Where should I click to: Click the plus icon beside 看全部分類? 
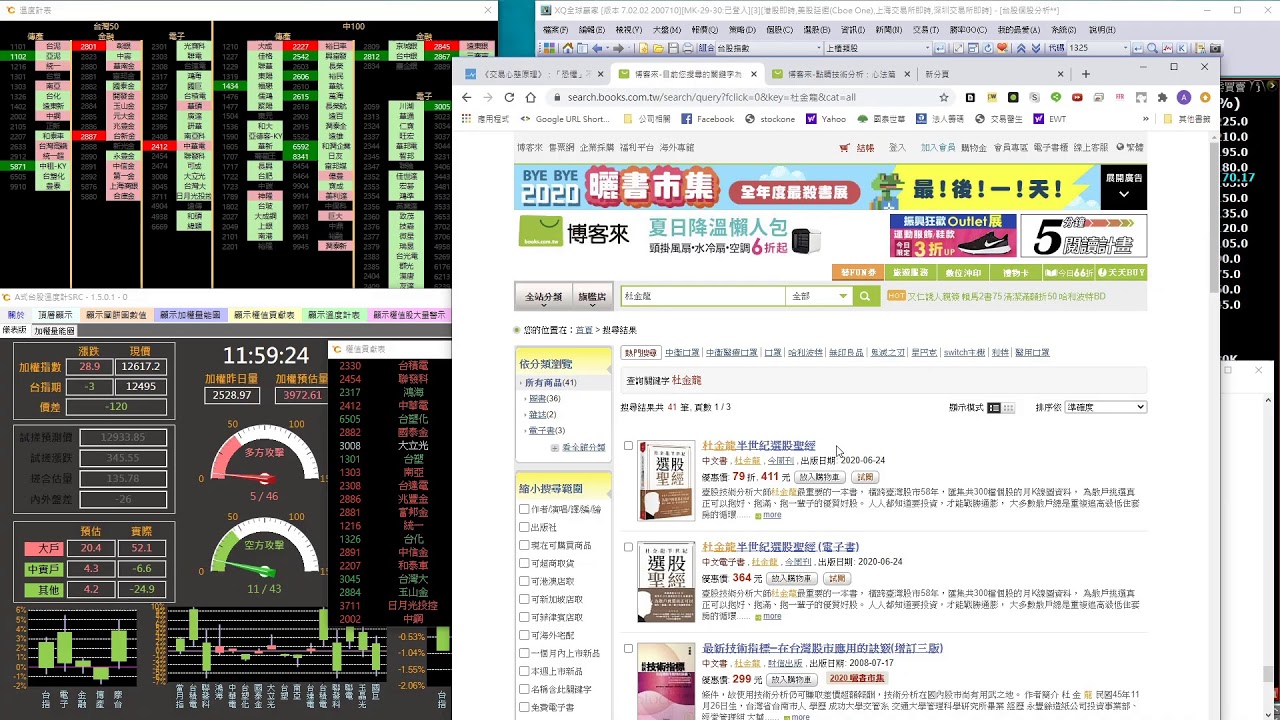click(554, 448)
